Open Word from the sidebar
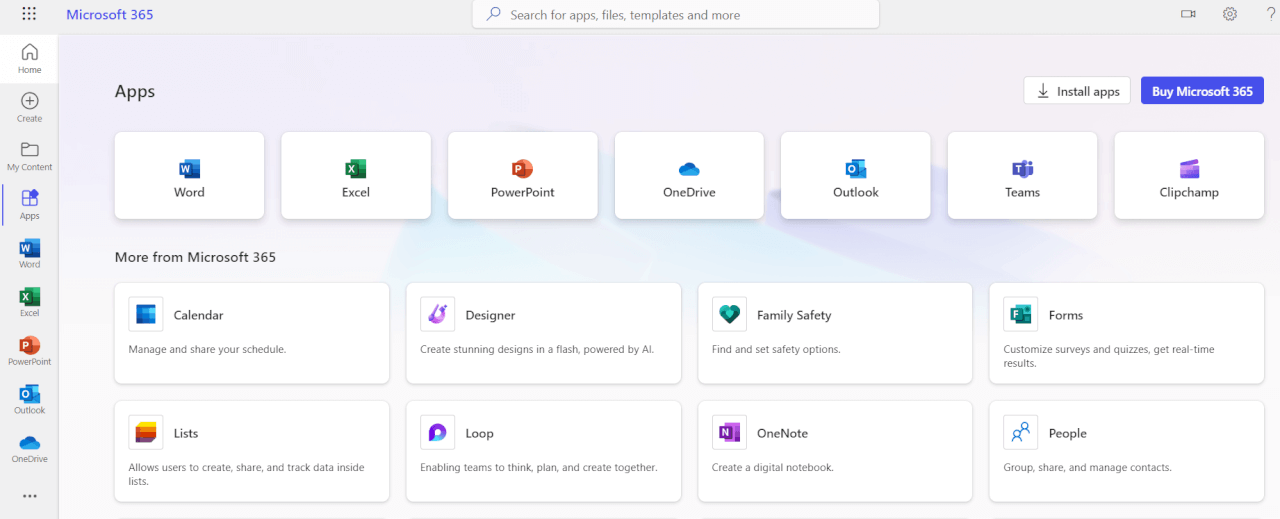The width and height of the screenshot is (1280, 519). pos(29,253)
